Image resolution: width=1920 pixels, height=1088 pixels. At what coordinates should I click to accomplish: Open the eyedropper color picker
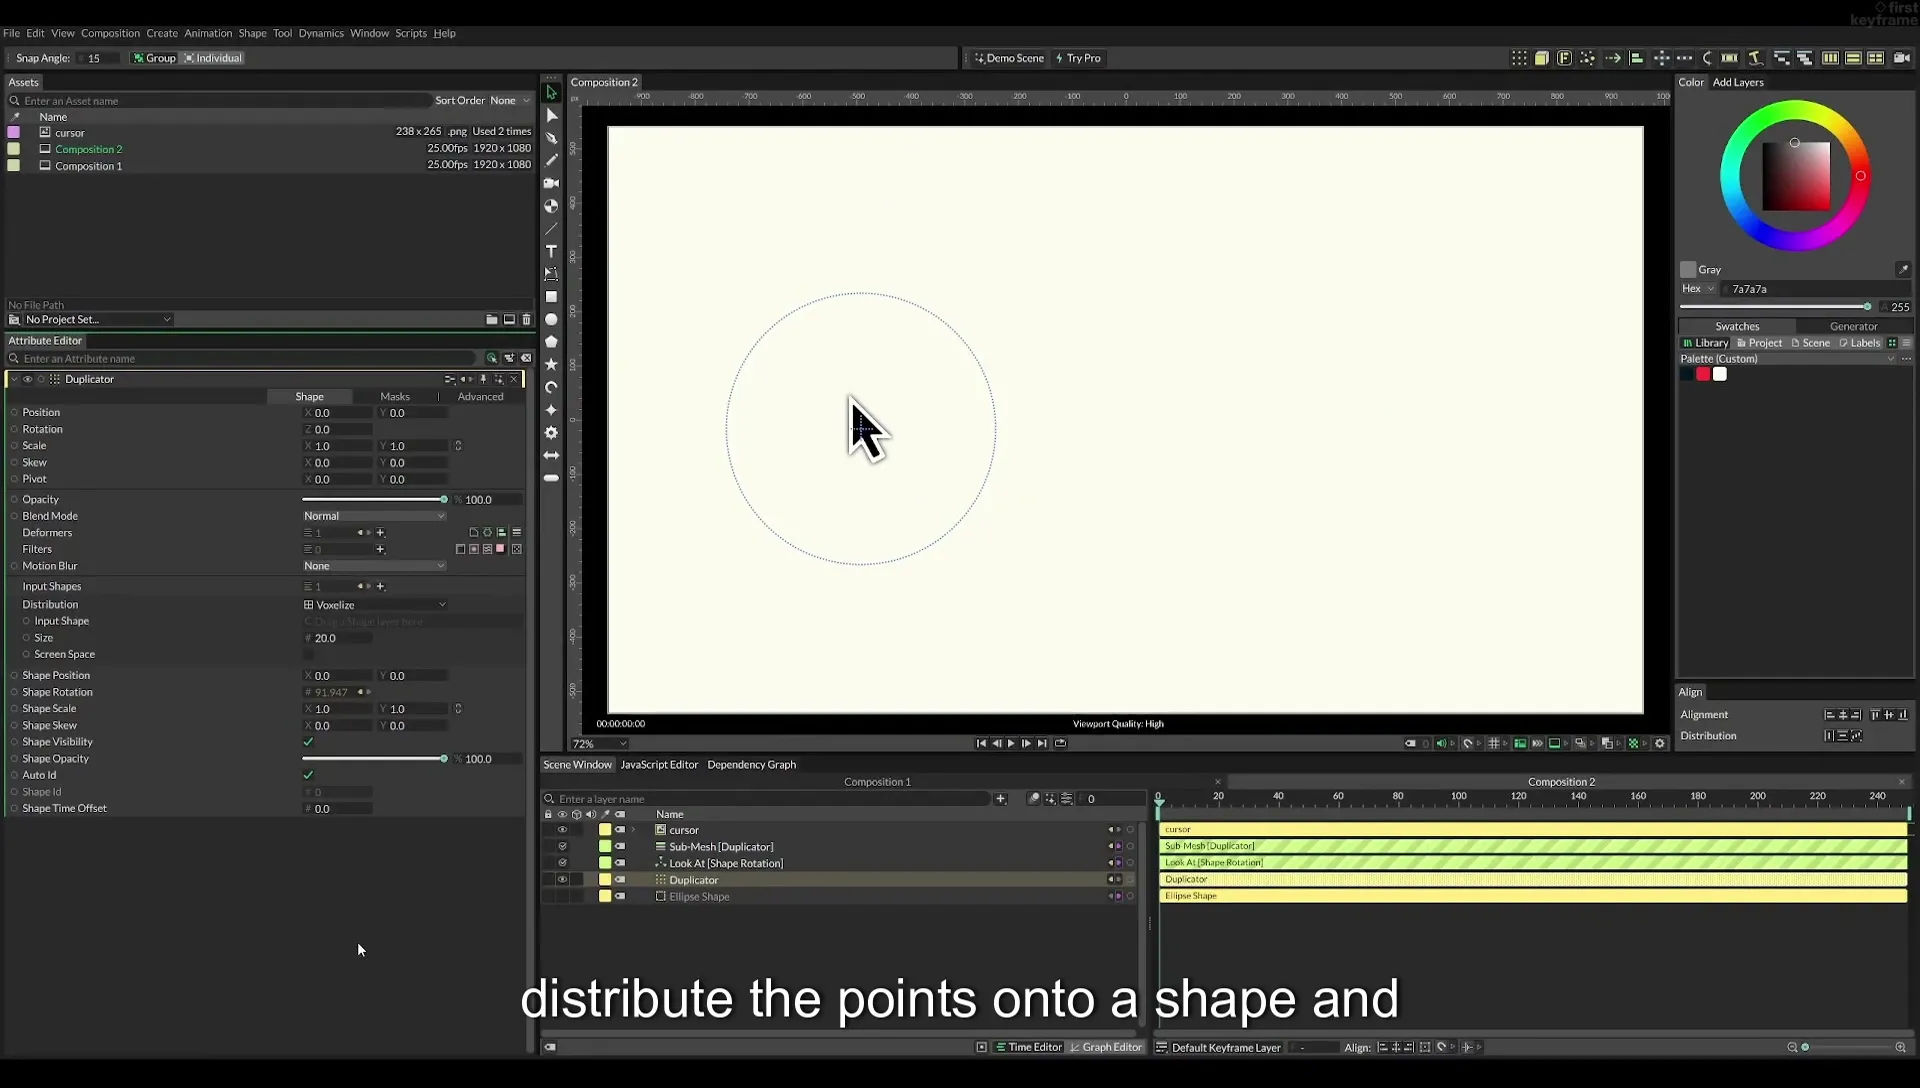tap(1902, 270)
